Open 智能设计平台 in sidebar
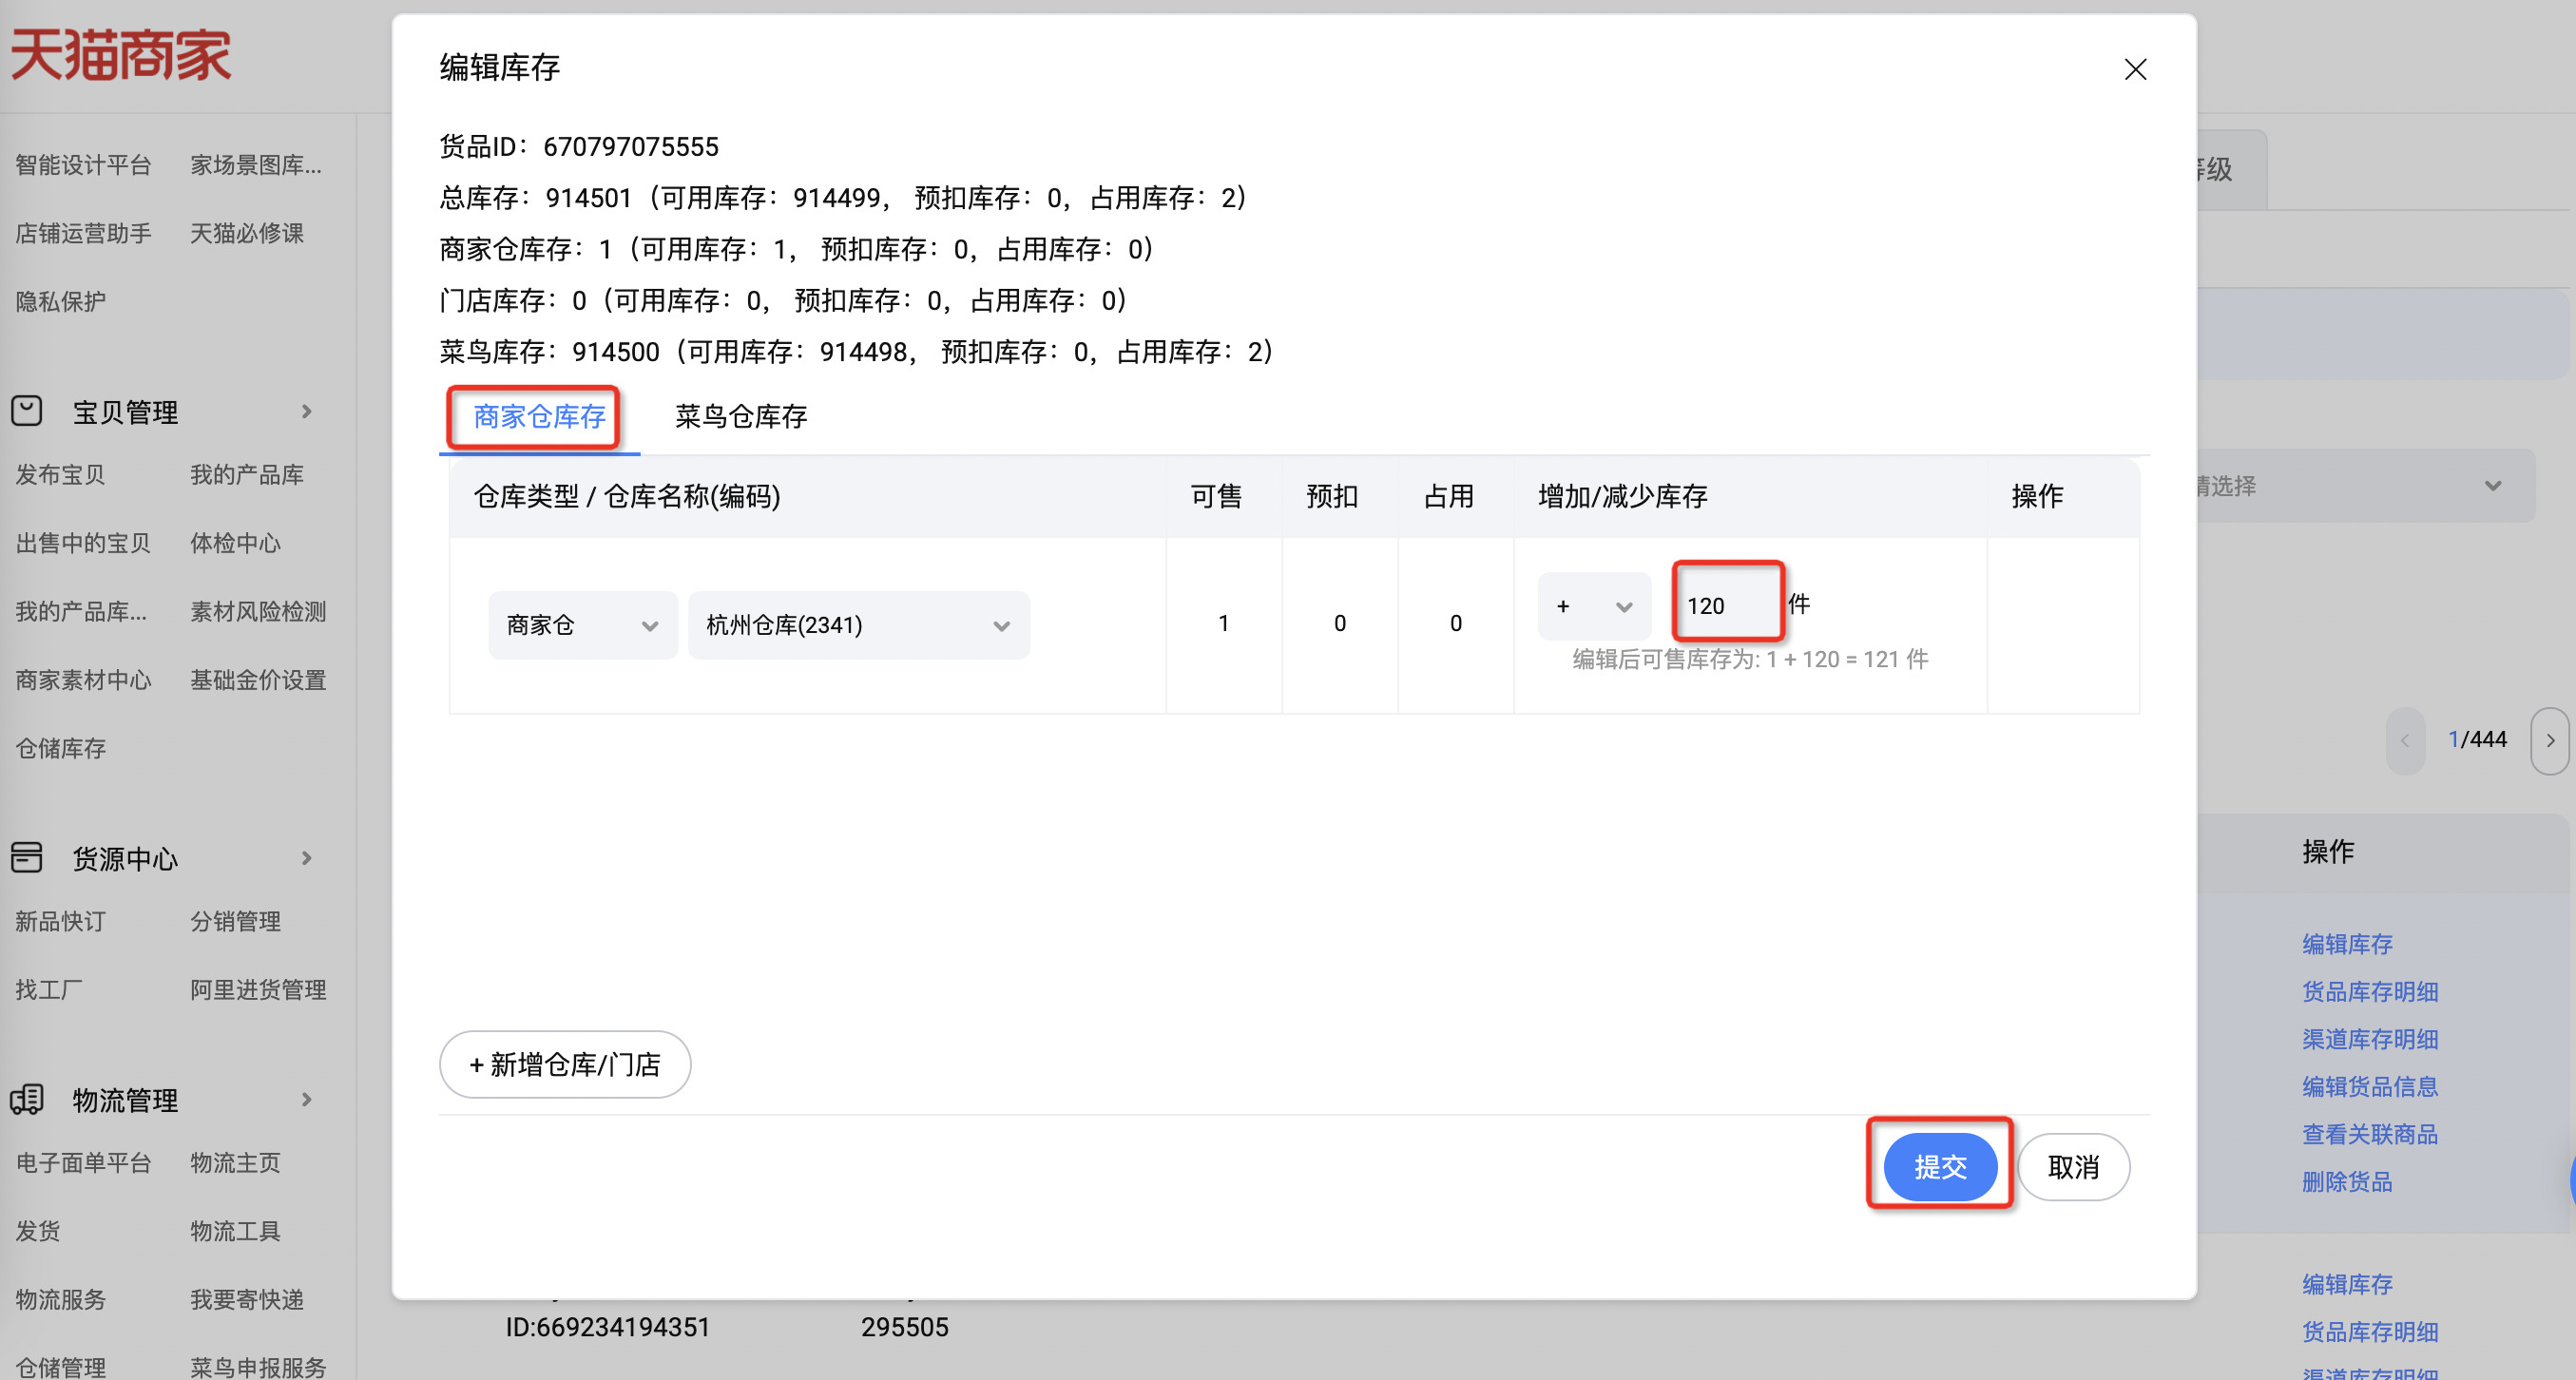Screen dimensions: 2576x1380 click(x=83, y=165)
